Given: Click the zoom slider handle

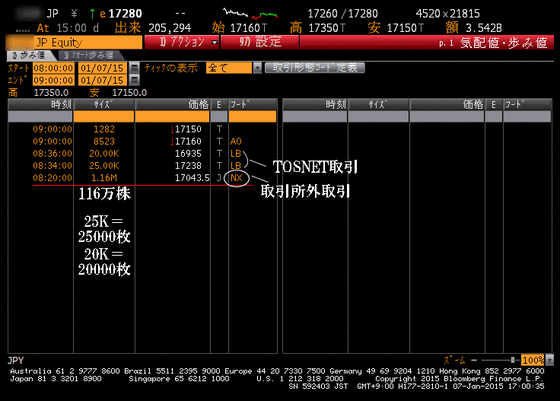Looking at the screenshot, I should point(513,360).
